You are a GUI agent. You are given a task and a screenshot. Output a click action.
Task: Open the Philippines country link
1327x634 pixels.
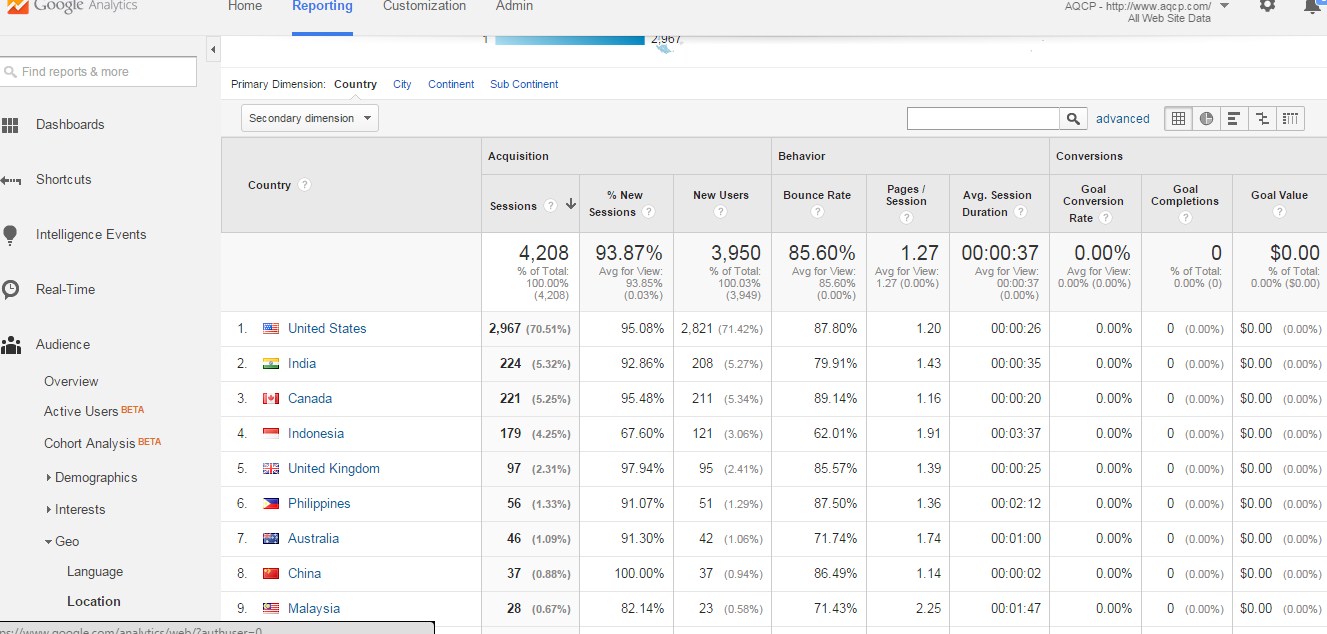[319, 504]
